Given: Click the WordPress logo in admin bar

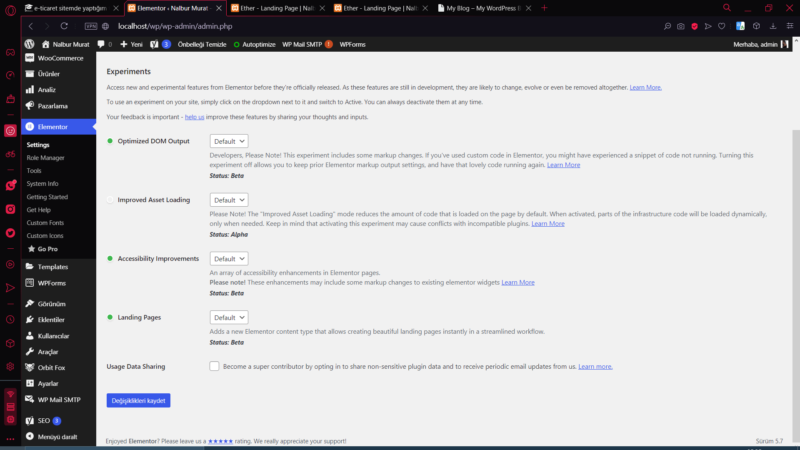Looking at the screenshot, I should coord(30,44).
